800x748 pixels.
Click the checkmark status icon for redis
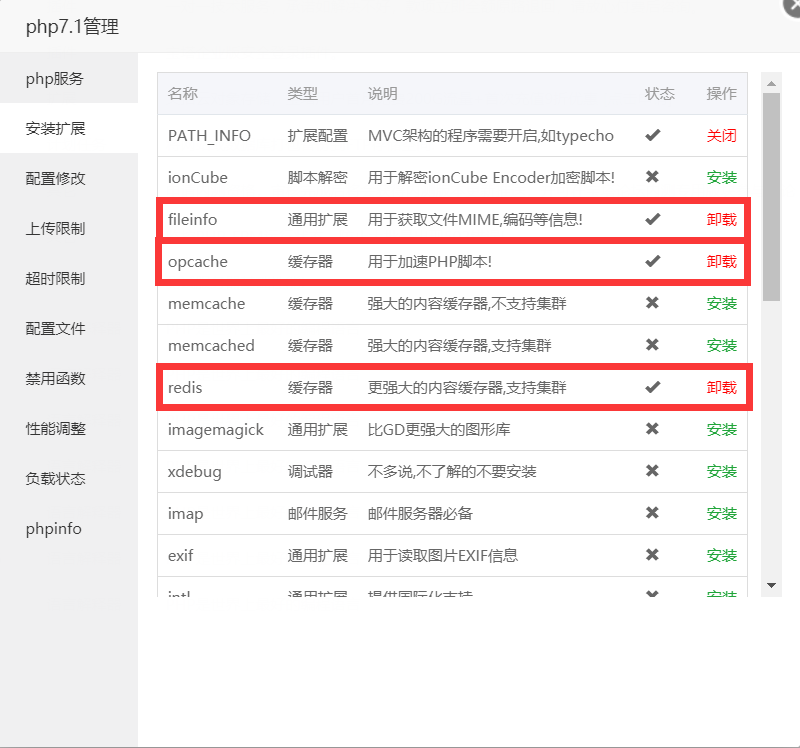[652, 387]
